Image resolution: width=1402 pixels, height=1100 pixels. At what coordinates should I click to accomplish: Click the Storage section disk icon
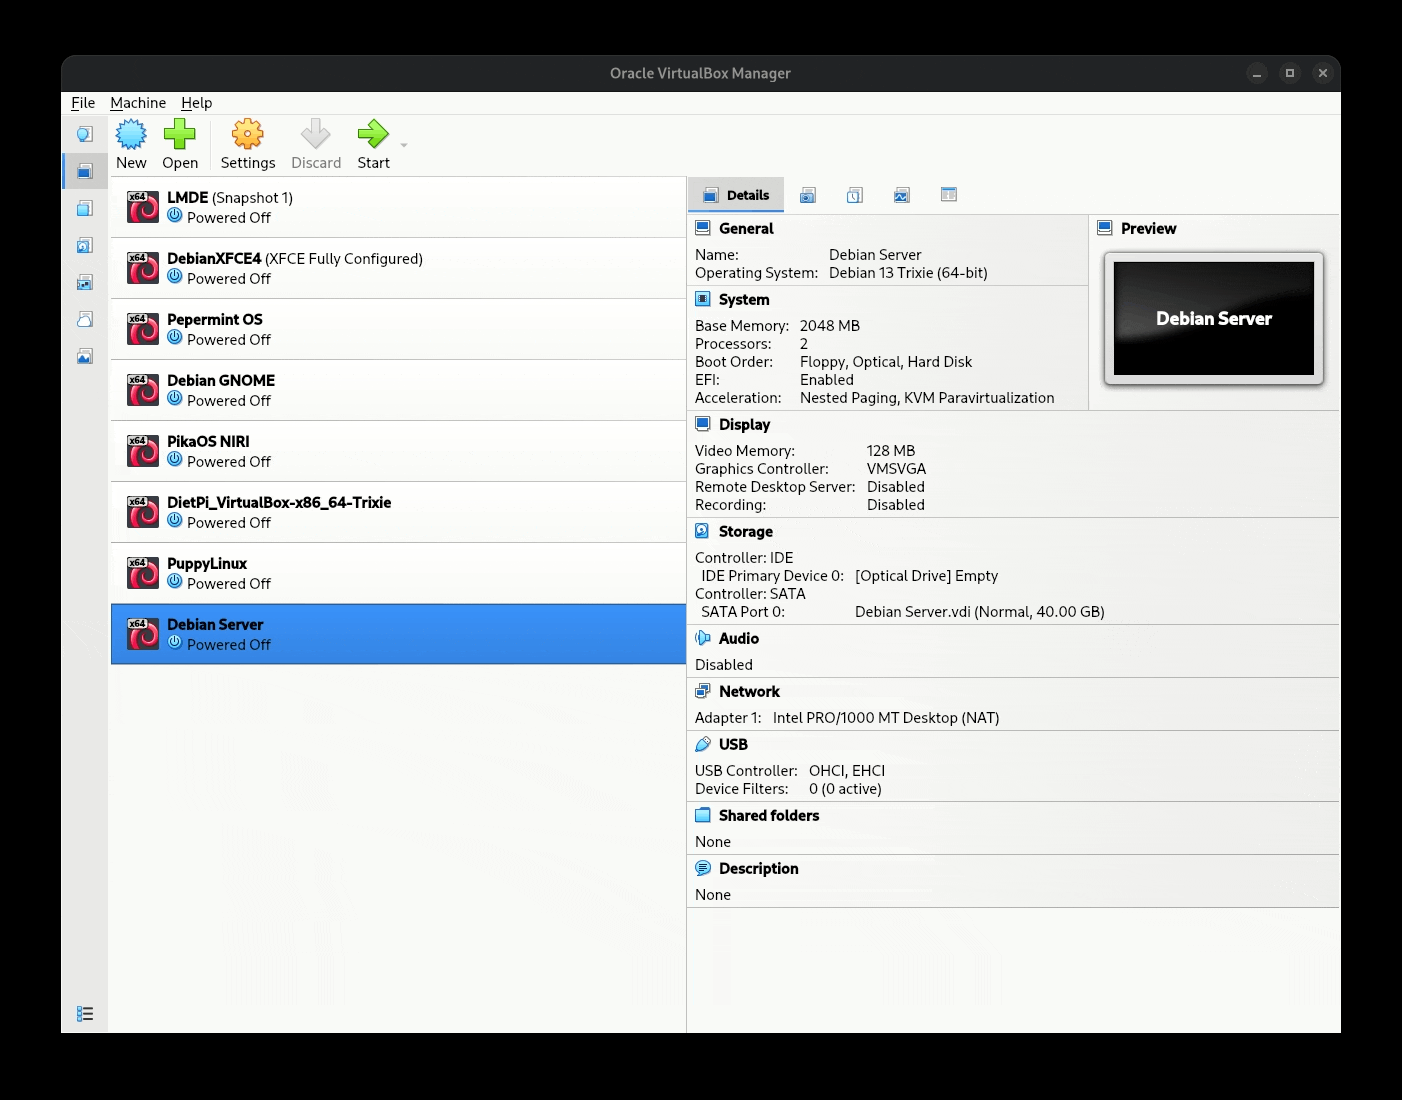tap(703, 531)
